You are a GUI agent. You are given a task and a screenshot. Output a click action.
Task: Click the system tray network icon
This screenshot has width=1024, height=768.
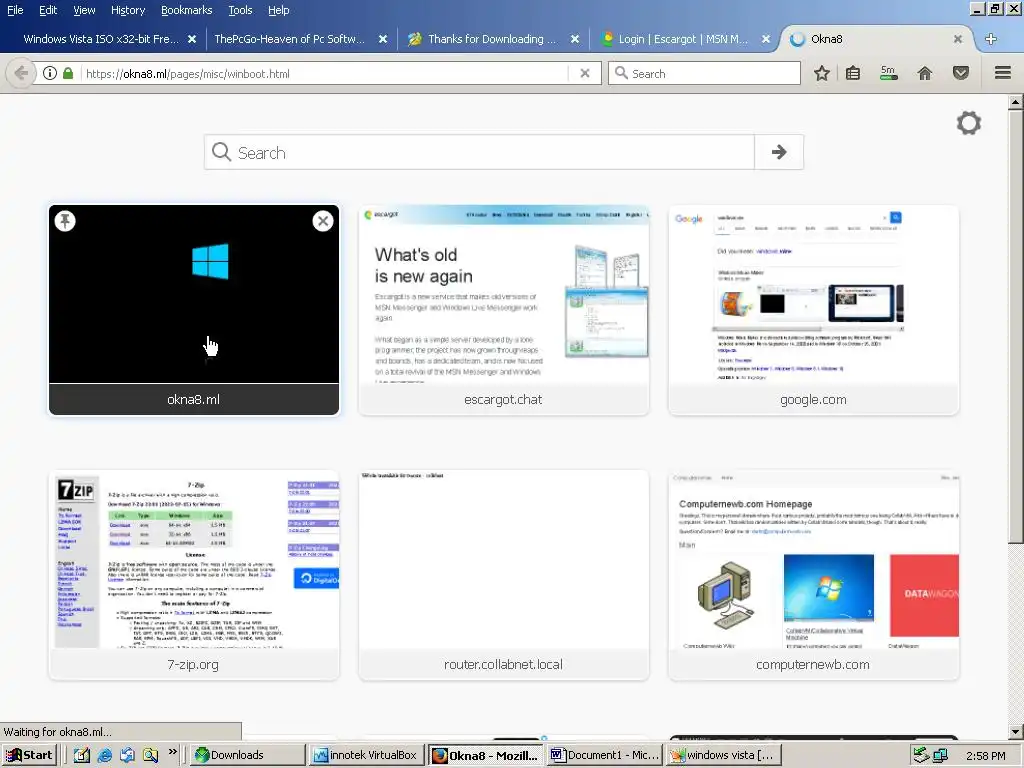coord(940,756)
